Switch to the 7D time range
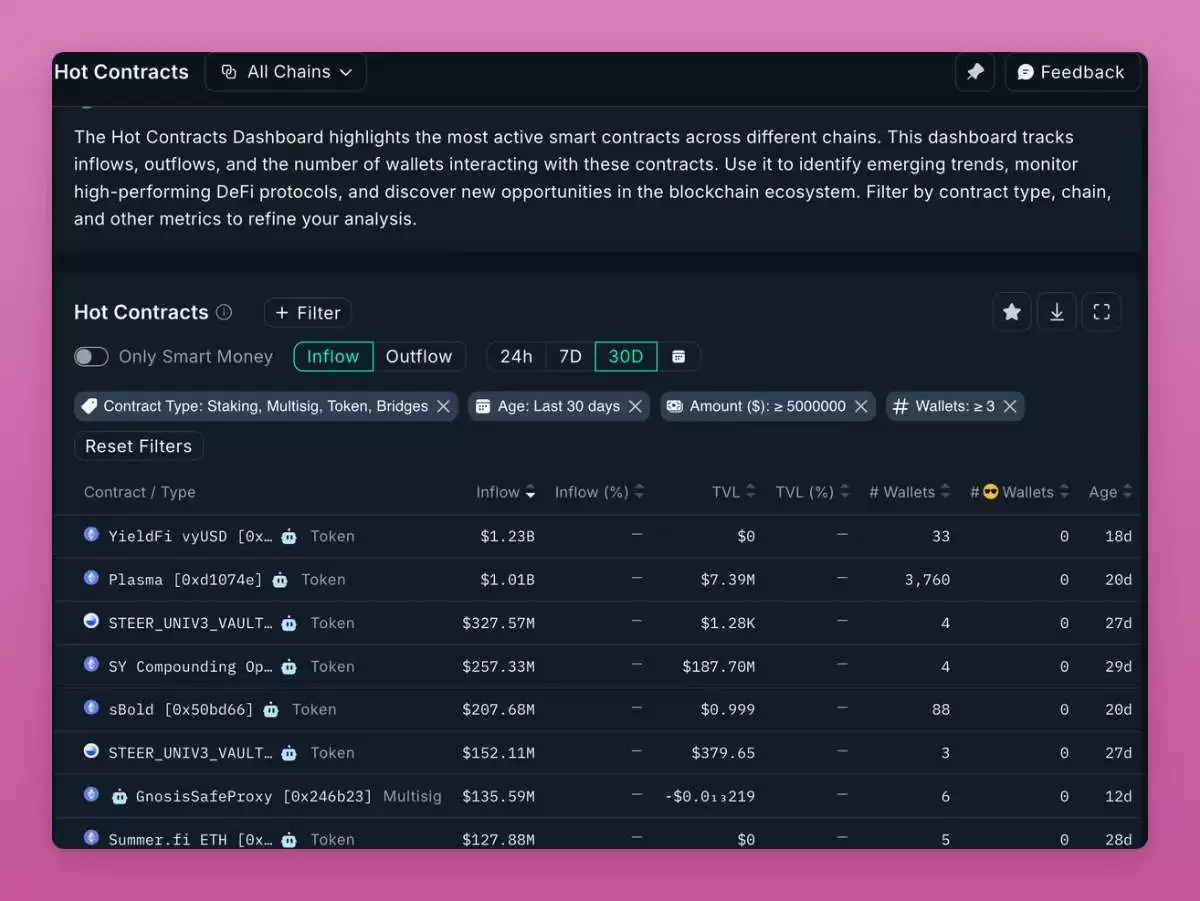 point(570,357)
